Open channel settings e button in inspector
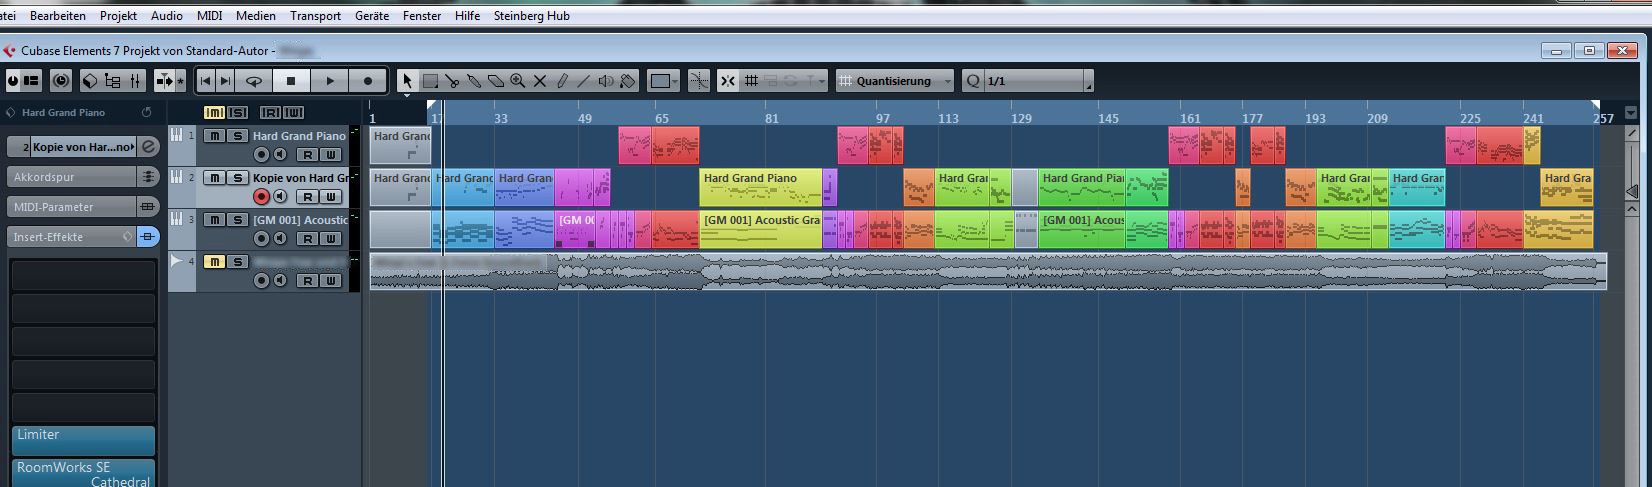Image resolution: width=1652 pixels, height=487 pixels. (x=148, y=147)
